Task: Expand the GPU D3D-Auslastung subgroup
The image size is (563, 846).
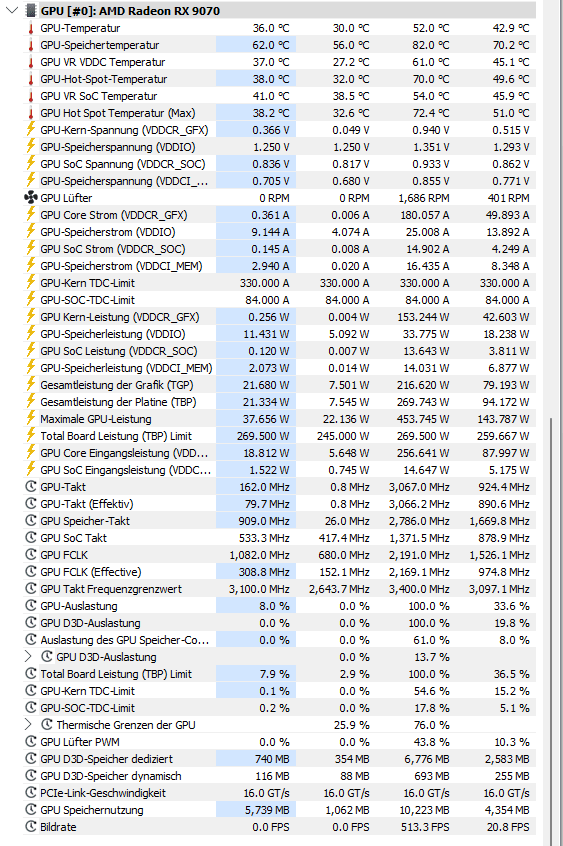Action: (29, 657)
